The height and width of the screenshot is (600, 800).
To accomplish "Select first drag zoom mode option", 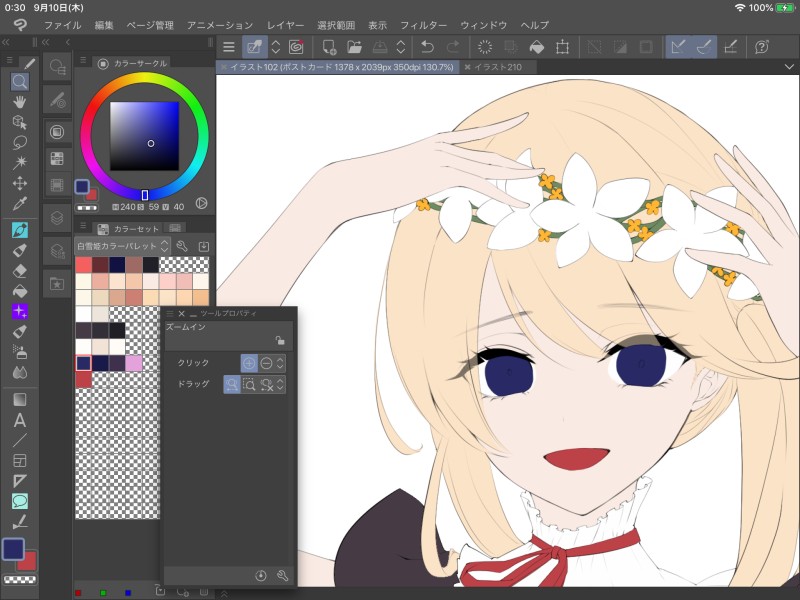I will [x=232, y=384].
